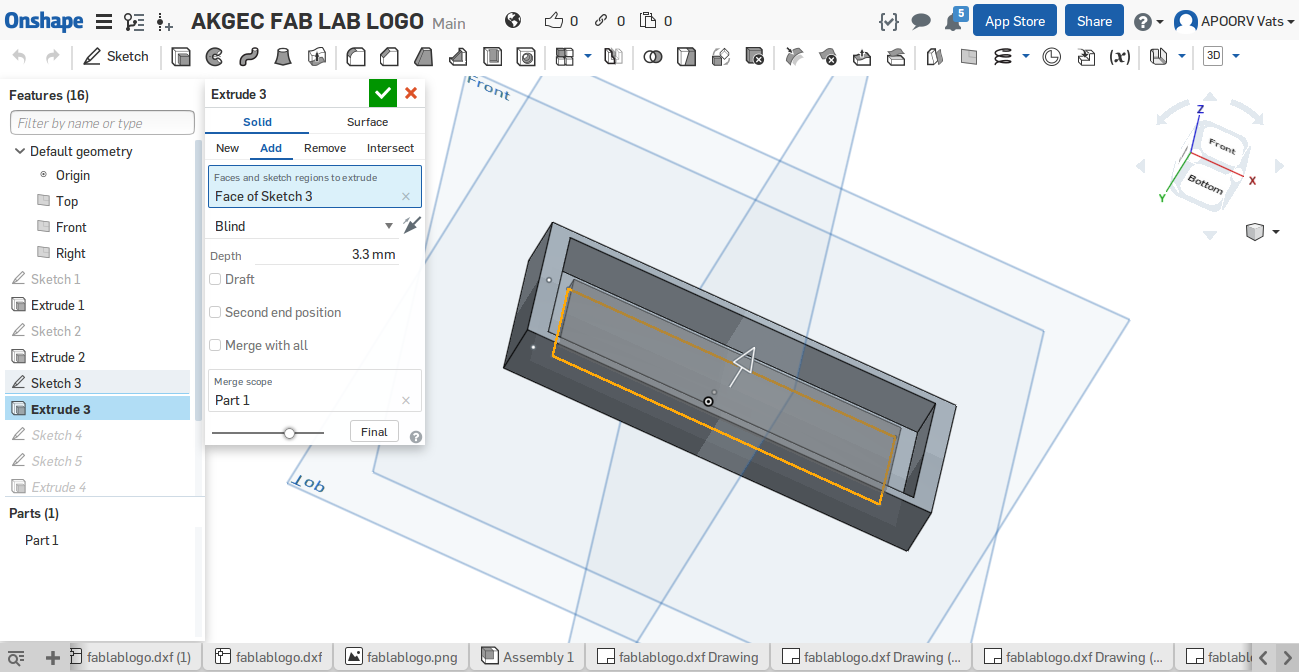Image resolution: width=1299 pixels, height=672 pixels.
Task: Open the 3D dropdown arrow
Action: click(x=1237, y=57)
